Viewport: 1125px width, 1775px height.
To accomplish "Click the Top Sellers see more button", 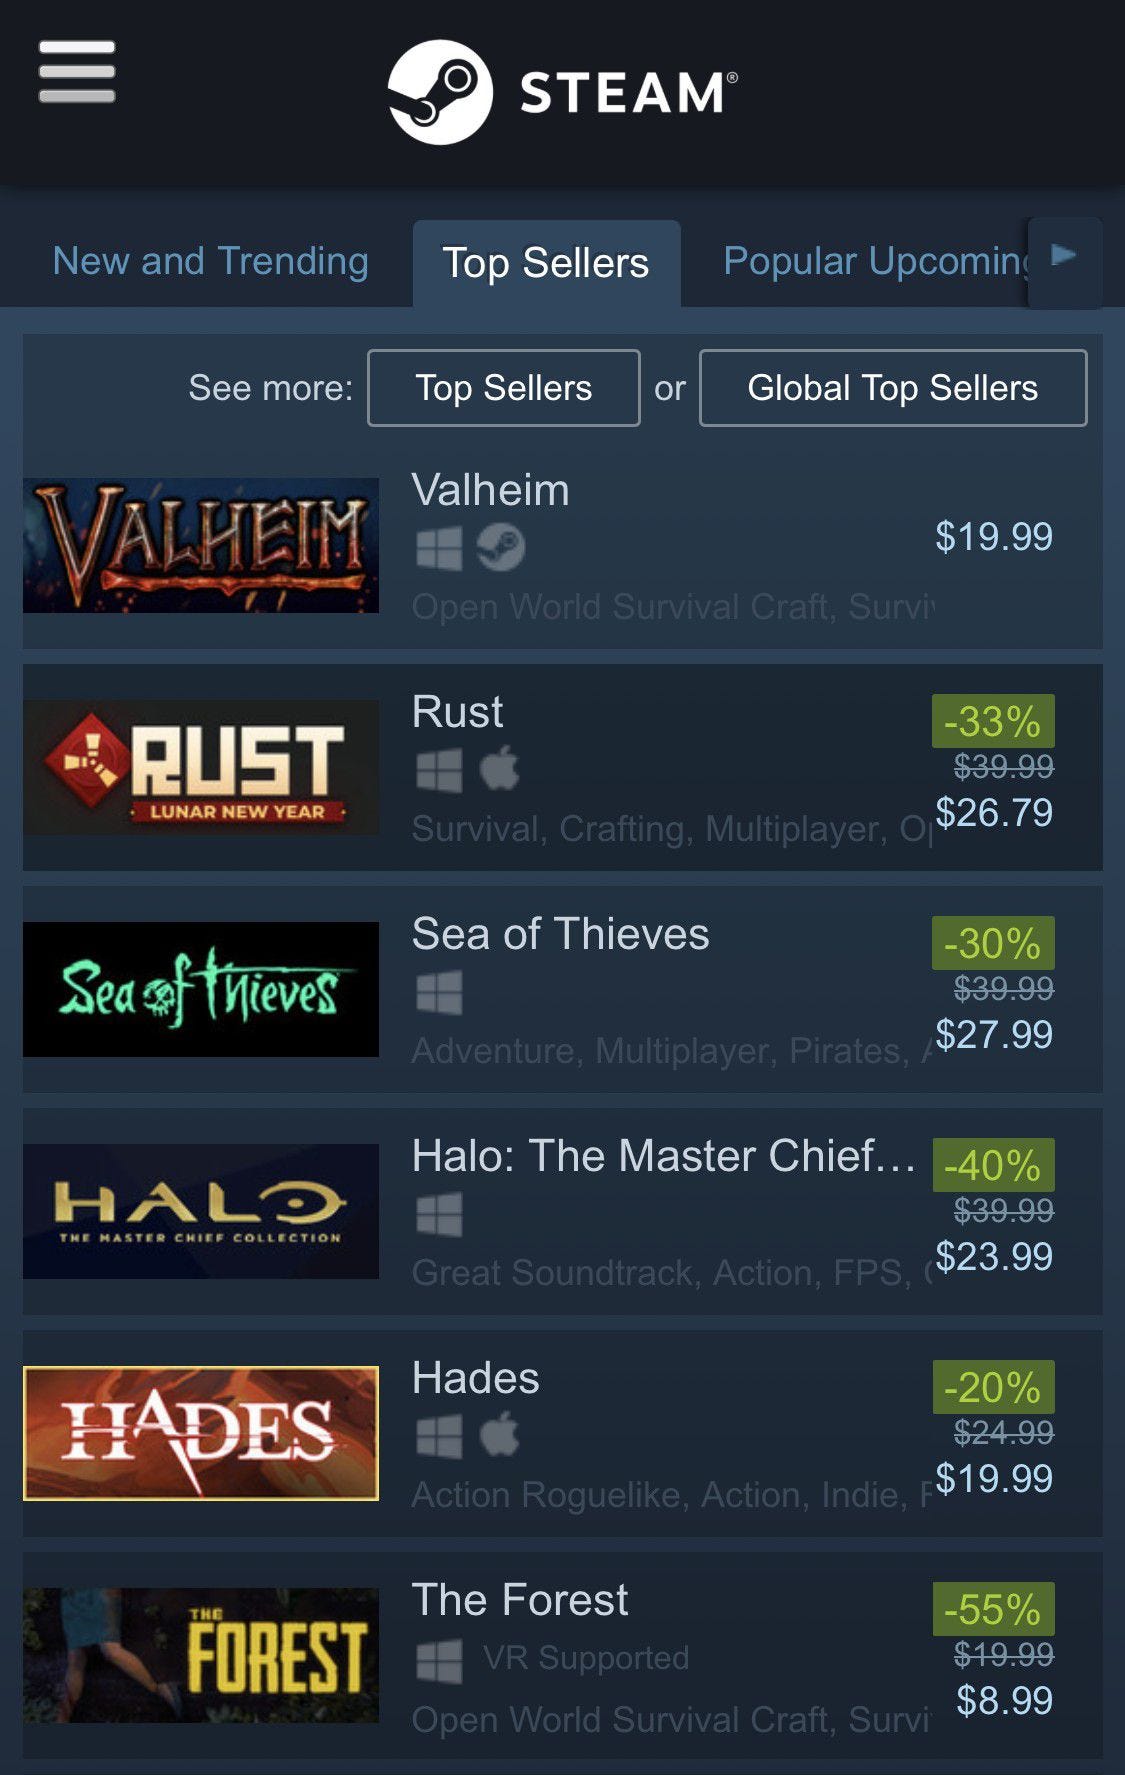I will [x=504, y=388].
